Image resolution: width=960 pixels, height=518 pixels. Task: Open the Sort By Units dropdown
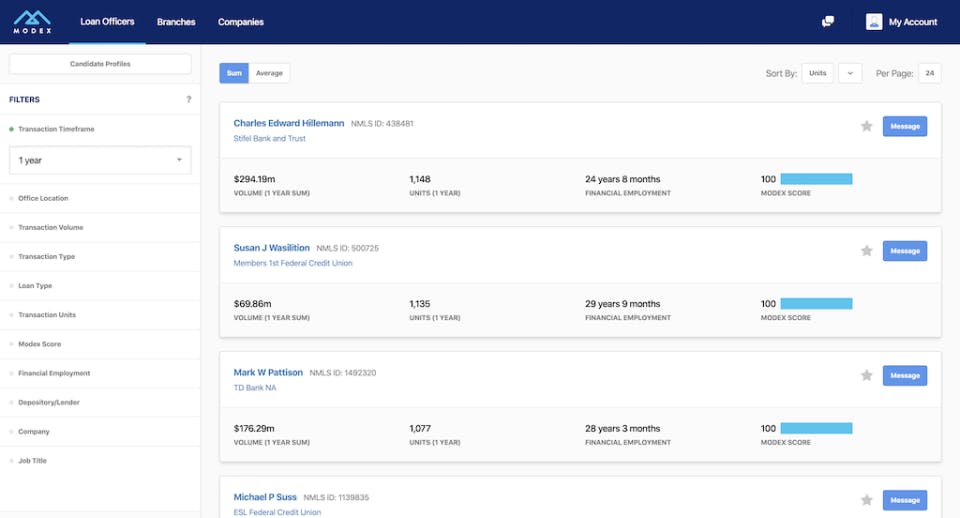(x=818, y=73)
